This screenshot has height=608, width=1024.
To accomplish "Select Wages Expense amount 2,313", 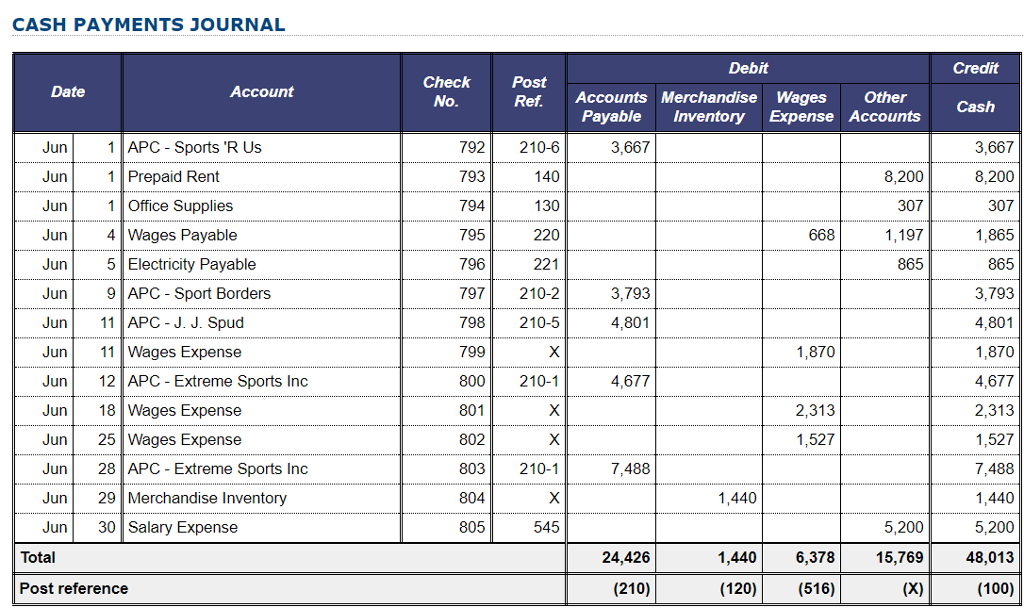I will 815,411.
